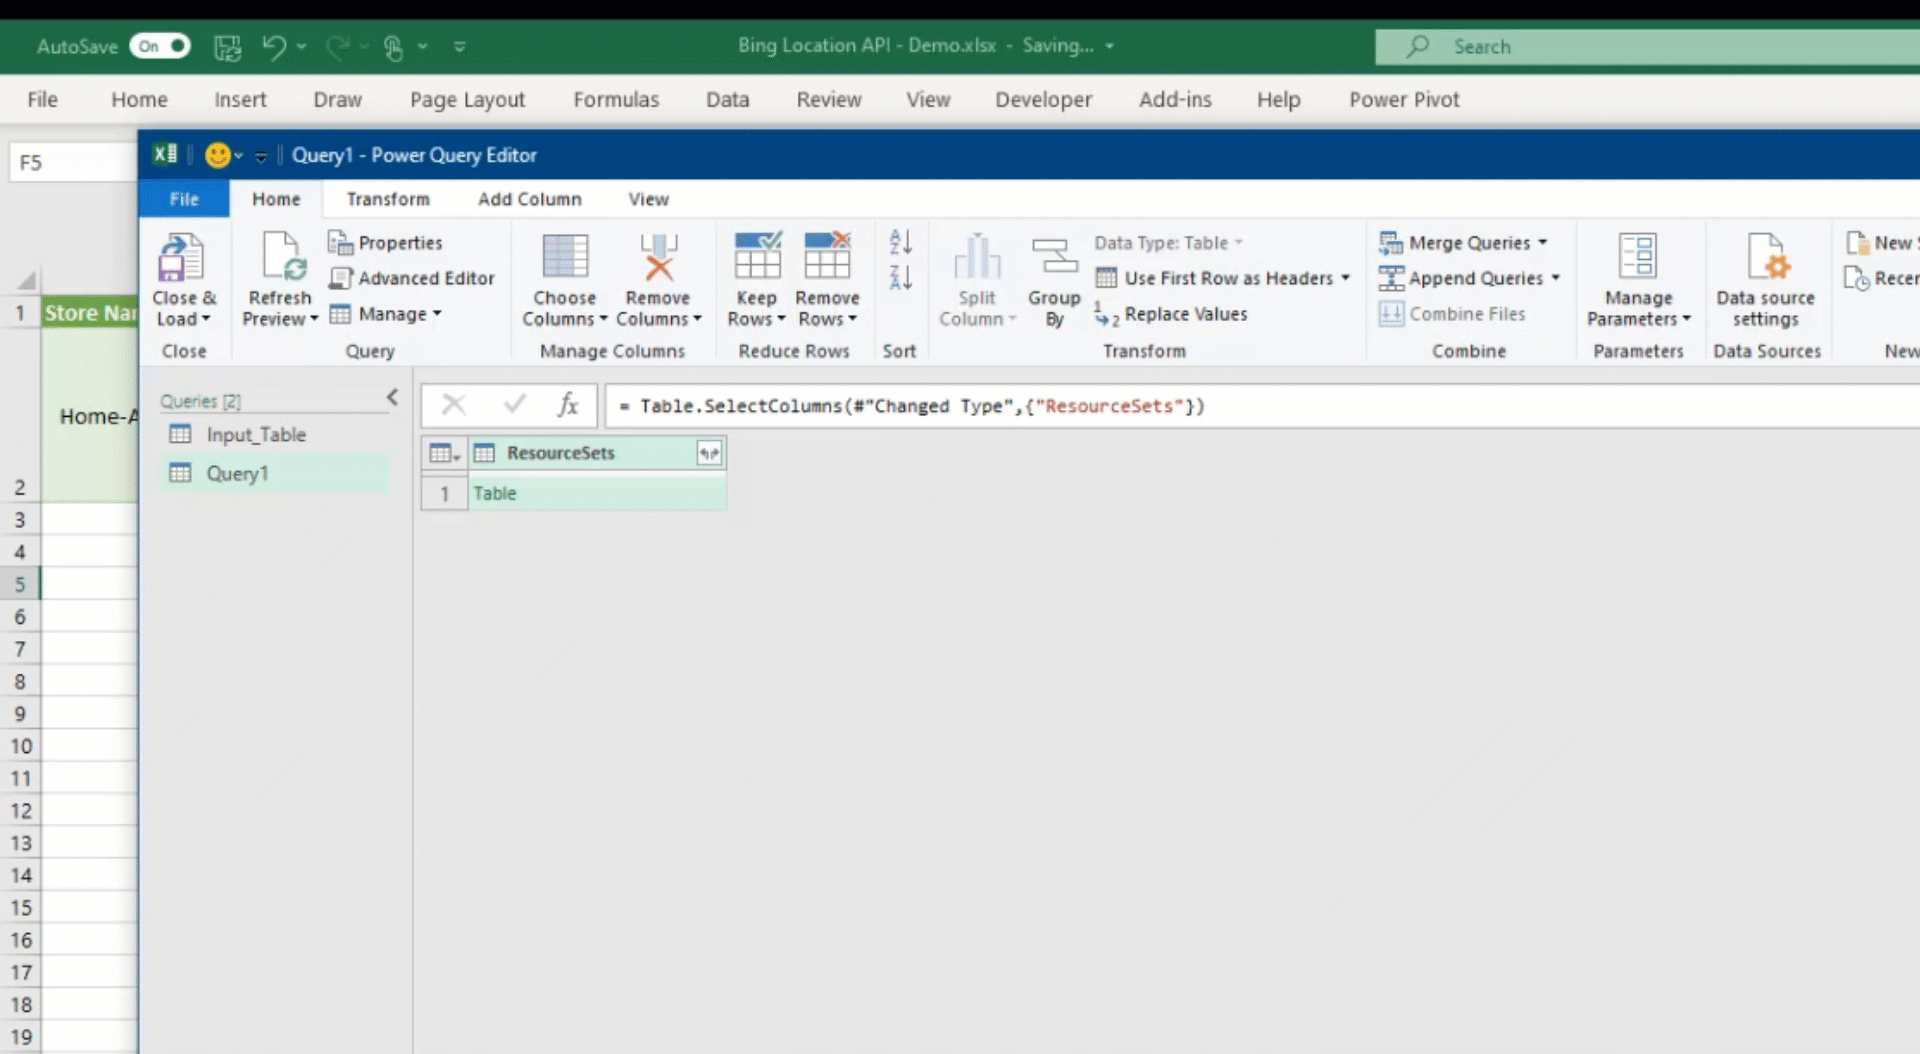Click the Remove Columns icon
The image size is (1920, 1054).
pos(658,256)
